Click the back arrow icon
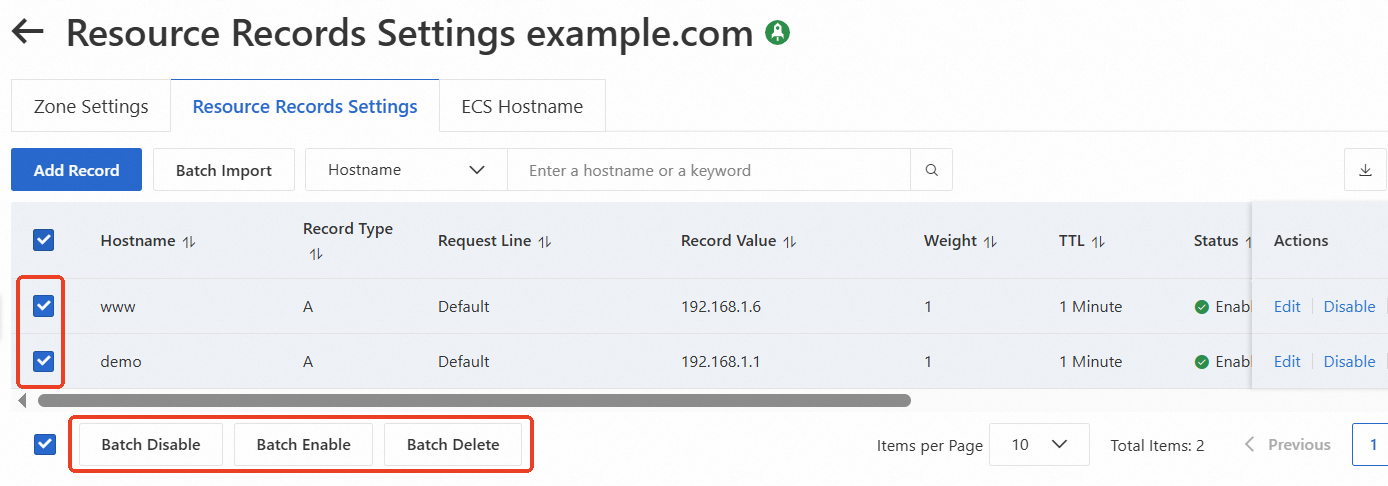 click(28, 32)
